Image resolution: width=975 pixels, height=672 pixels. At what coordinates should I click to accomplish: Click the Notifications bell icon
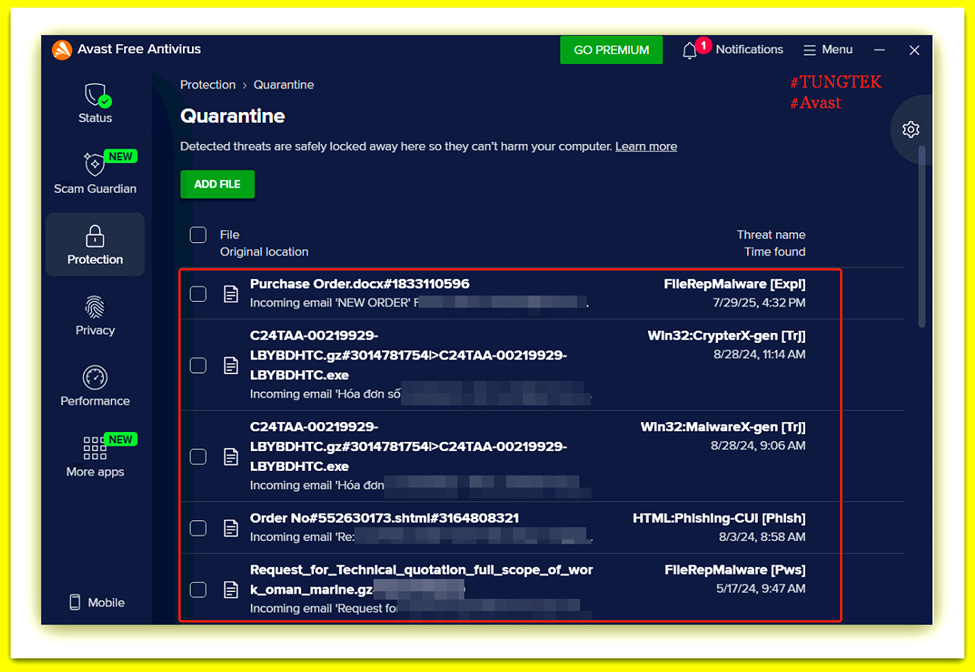click(689, 50)
